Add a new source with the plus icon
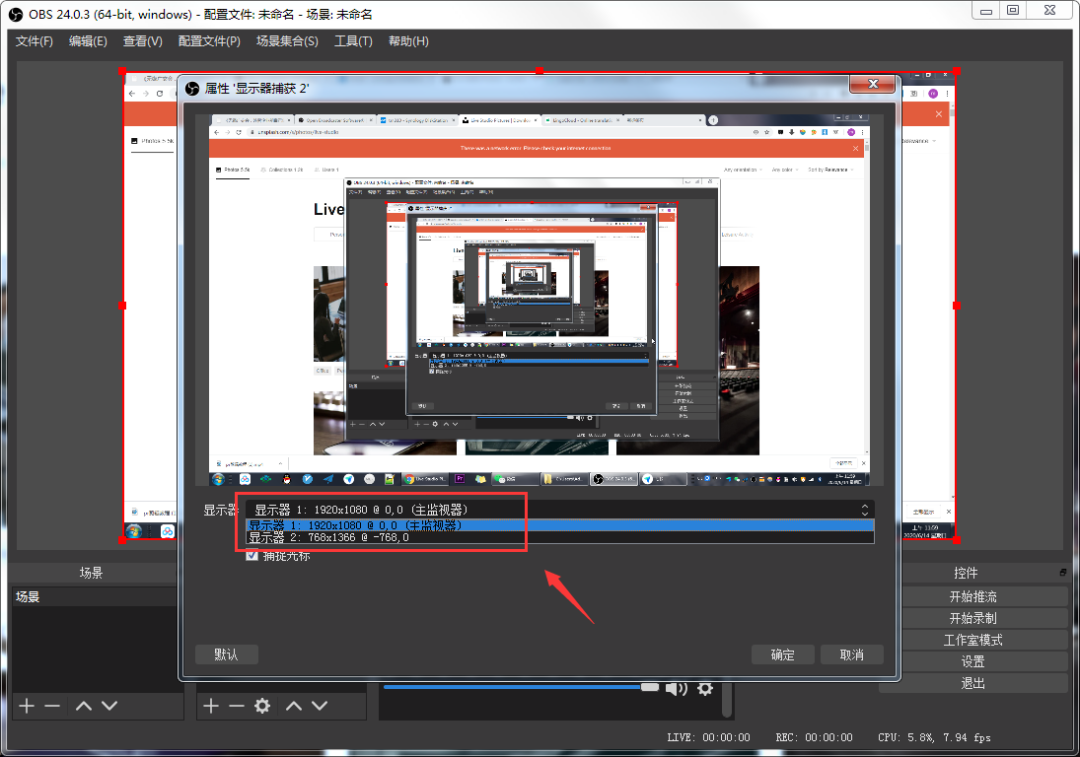Image resolution: width=1080 pixels, height=757 pixels. click(211, 706)
